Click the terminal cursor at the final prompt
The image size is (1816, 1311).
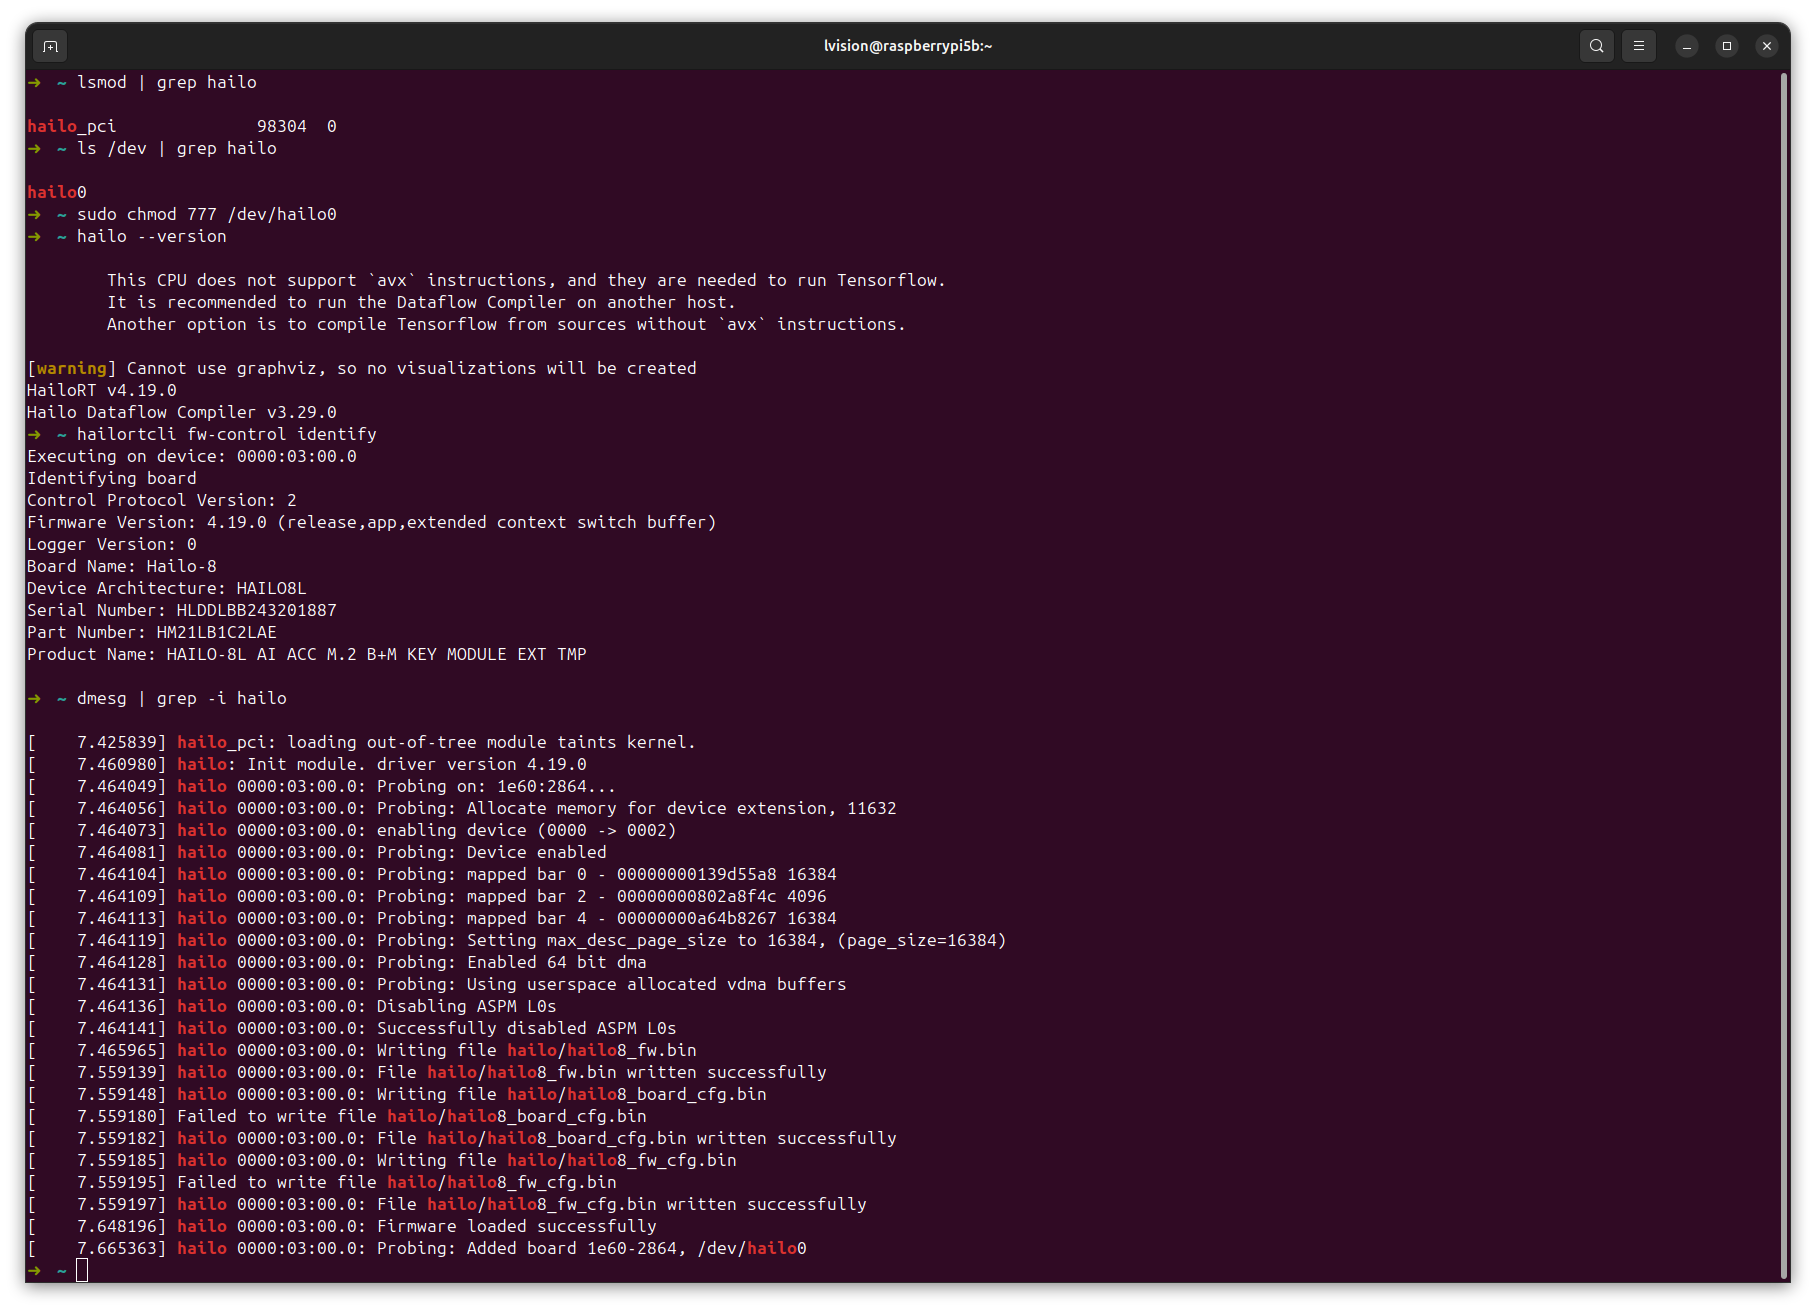tap(82, 1271)
